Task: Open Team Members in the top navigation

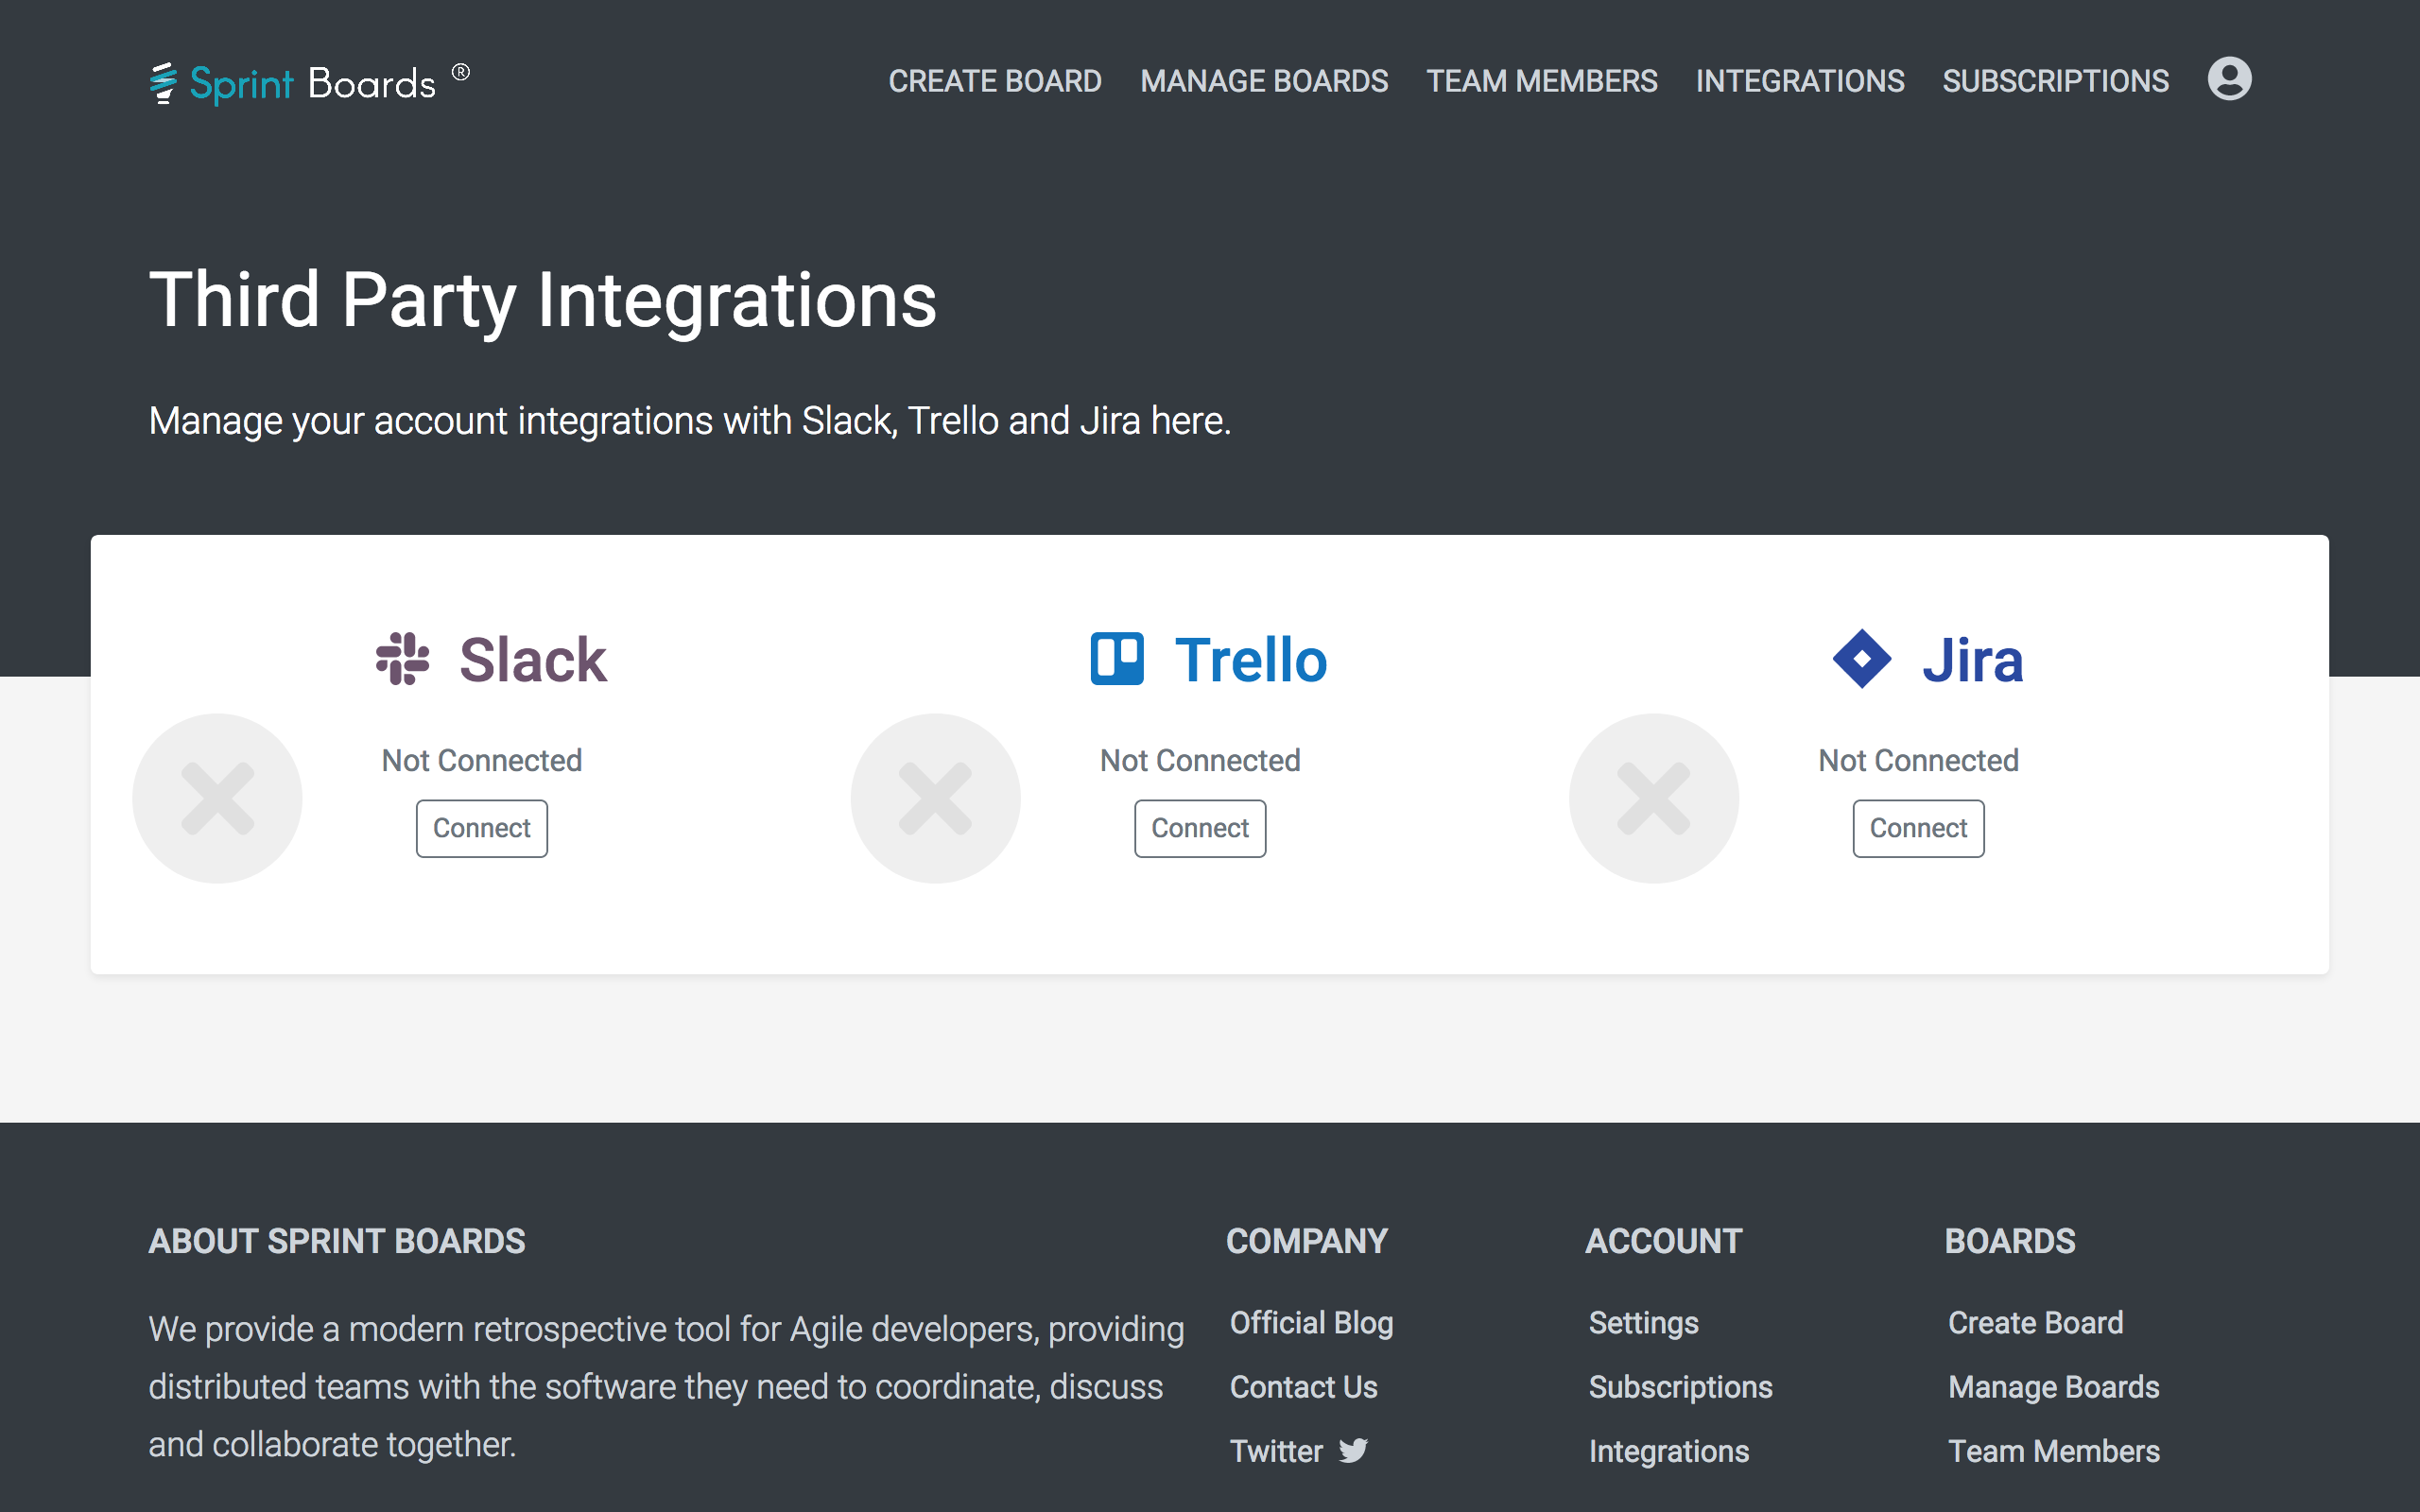Action: pos(1542,81)
